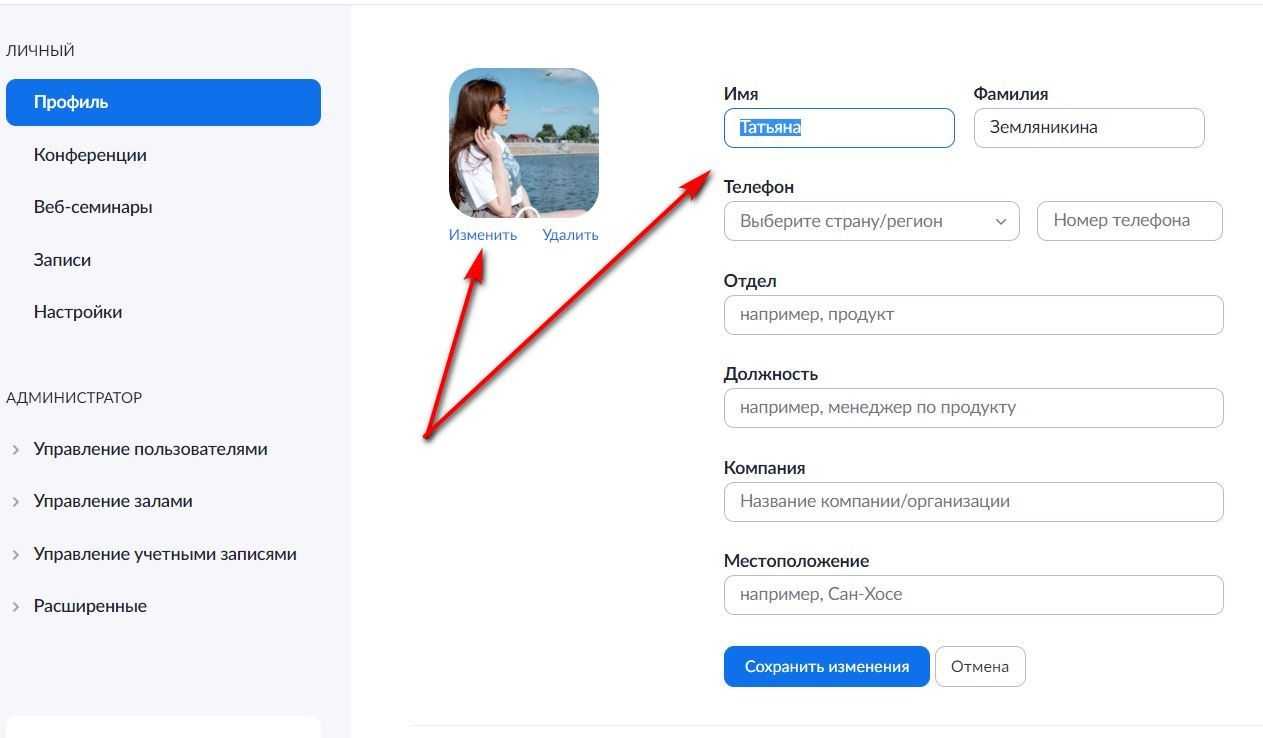Expand Управление залами section
Viewport: 1263px width, 738px height.
click(113, 501)
